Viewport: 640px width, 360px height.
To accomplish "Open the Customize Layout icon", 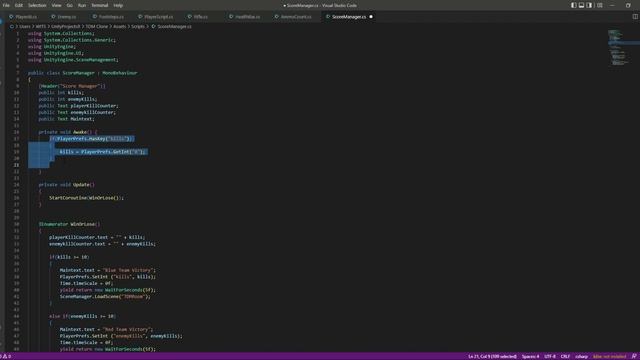I will [600, 5].
